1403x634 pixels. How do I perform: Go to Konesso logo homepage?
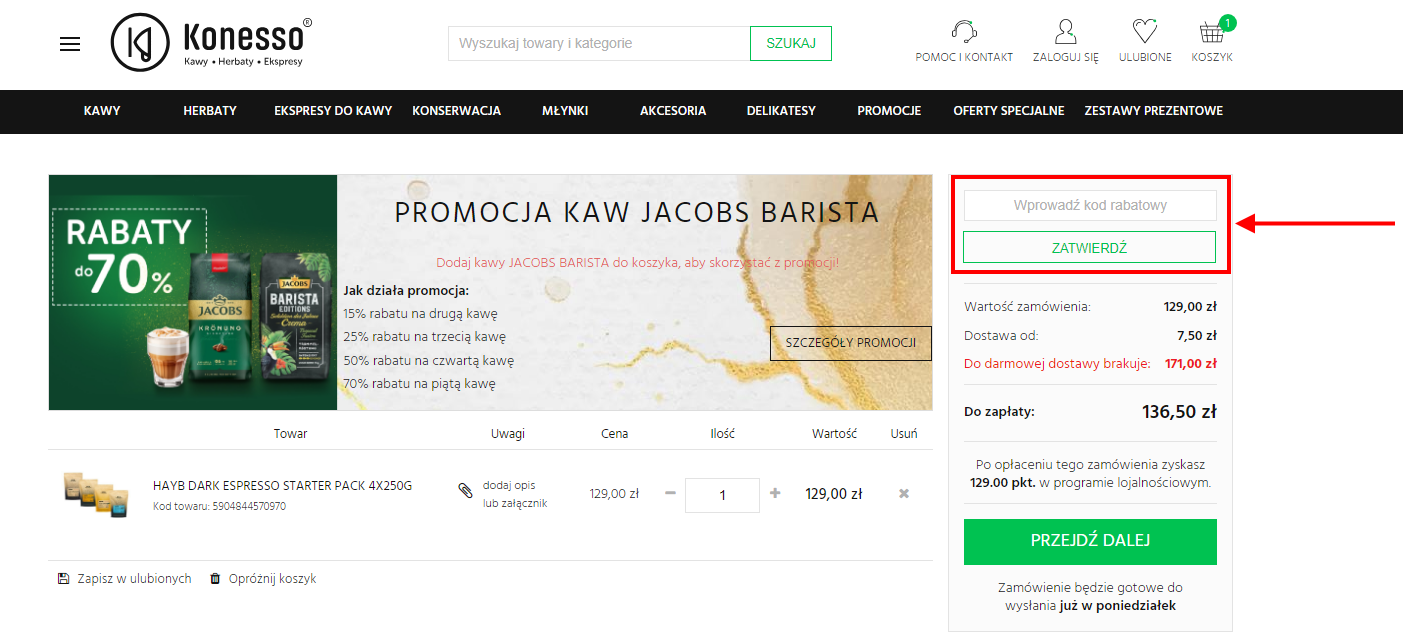[x=211, y=43]
